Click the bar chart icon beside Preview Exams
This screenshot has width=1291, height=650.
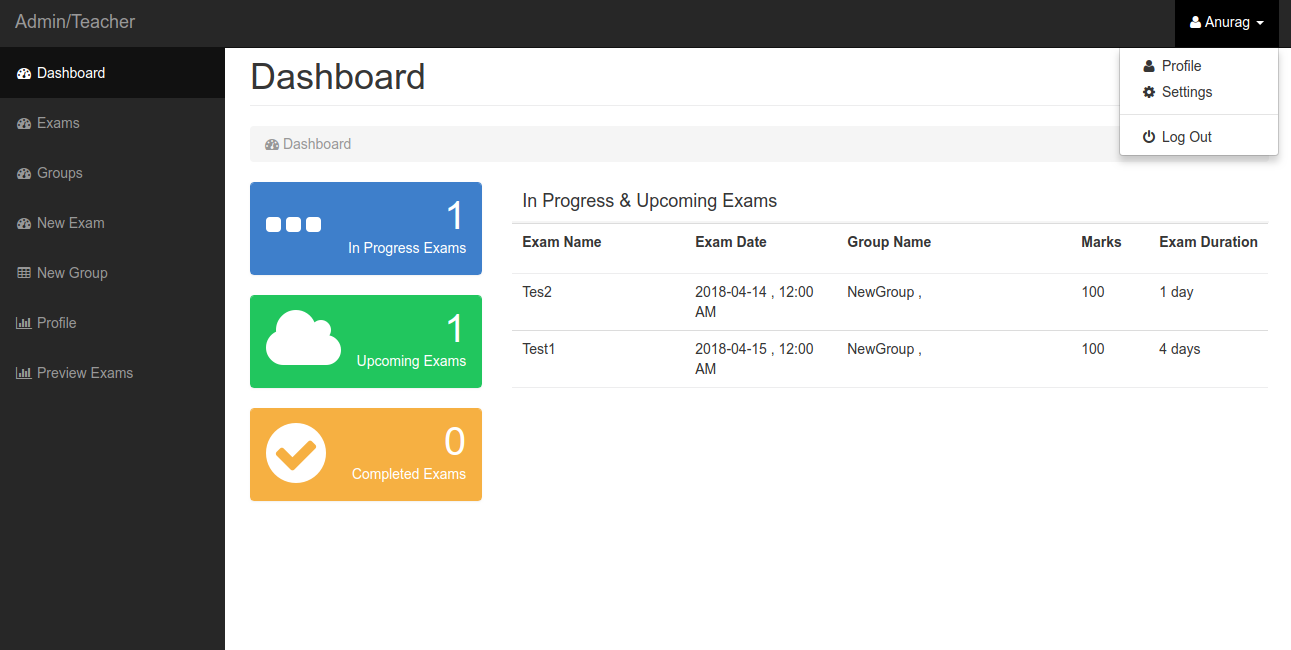tap(24, 373)
